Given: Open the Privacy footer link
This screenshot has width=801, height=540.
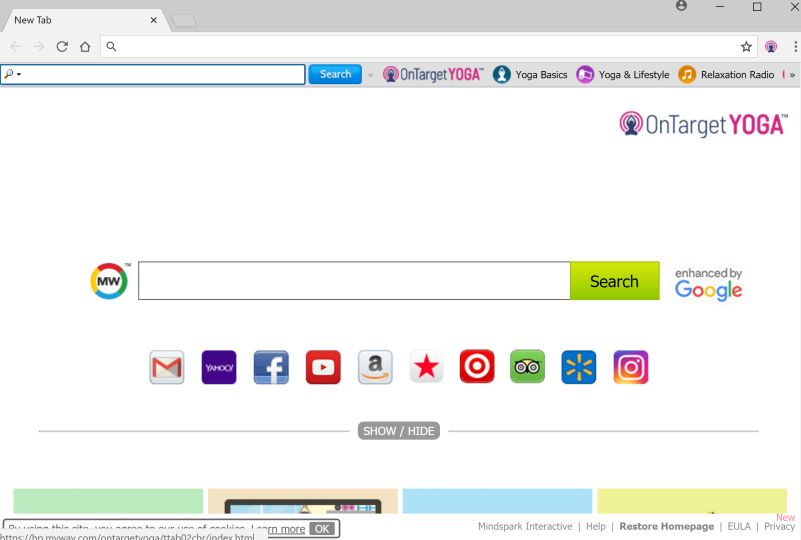Looking at the screenshot, I should [x=779, y=526].
